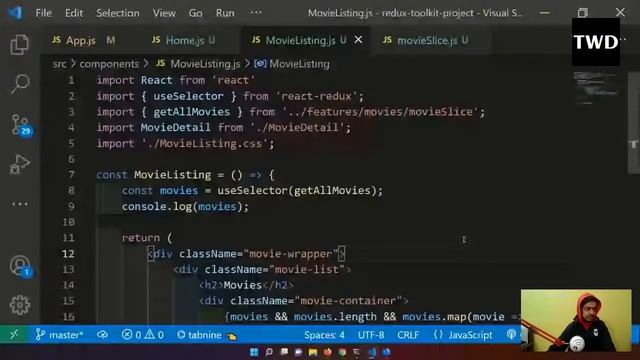Screen dimensions: 640x360
Task: Open VS Code from the taskbar
Action: point(372,352)
